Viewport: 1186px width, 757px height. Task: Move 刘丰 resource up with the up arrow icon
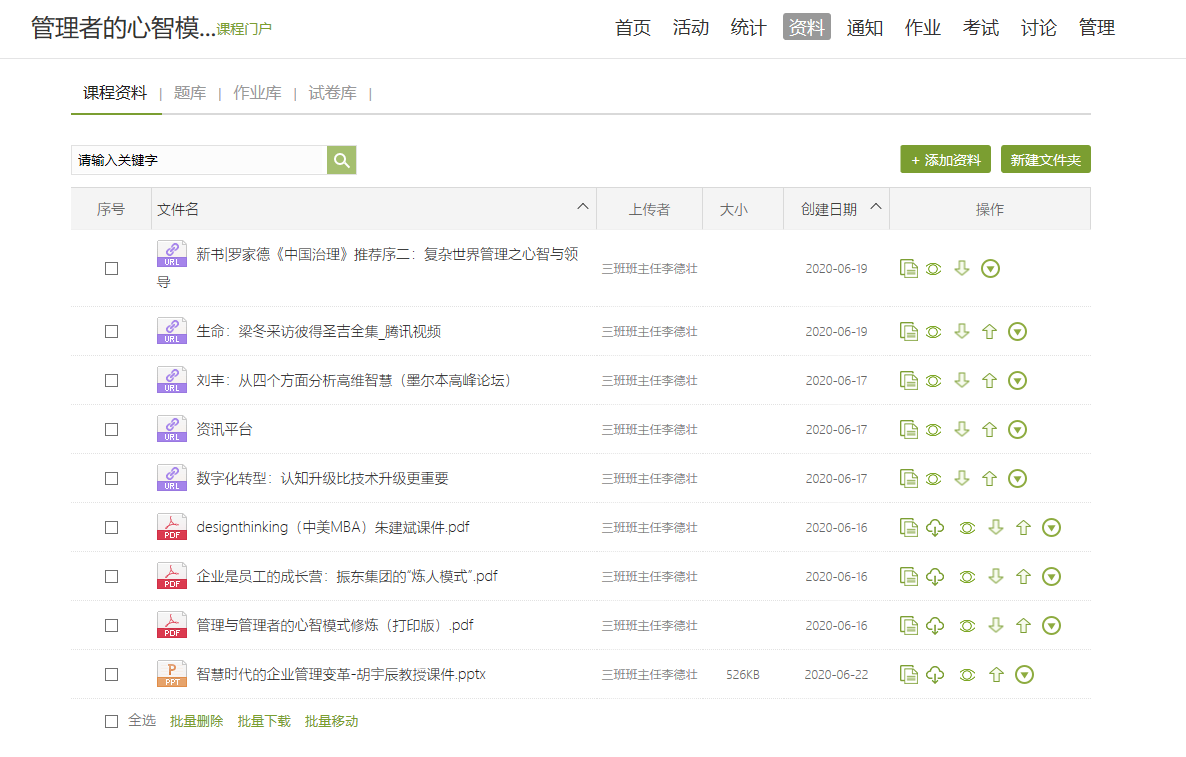(989, 380)
